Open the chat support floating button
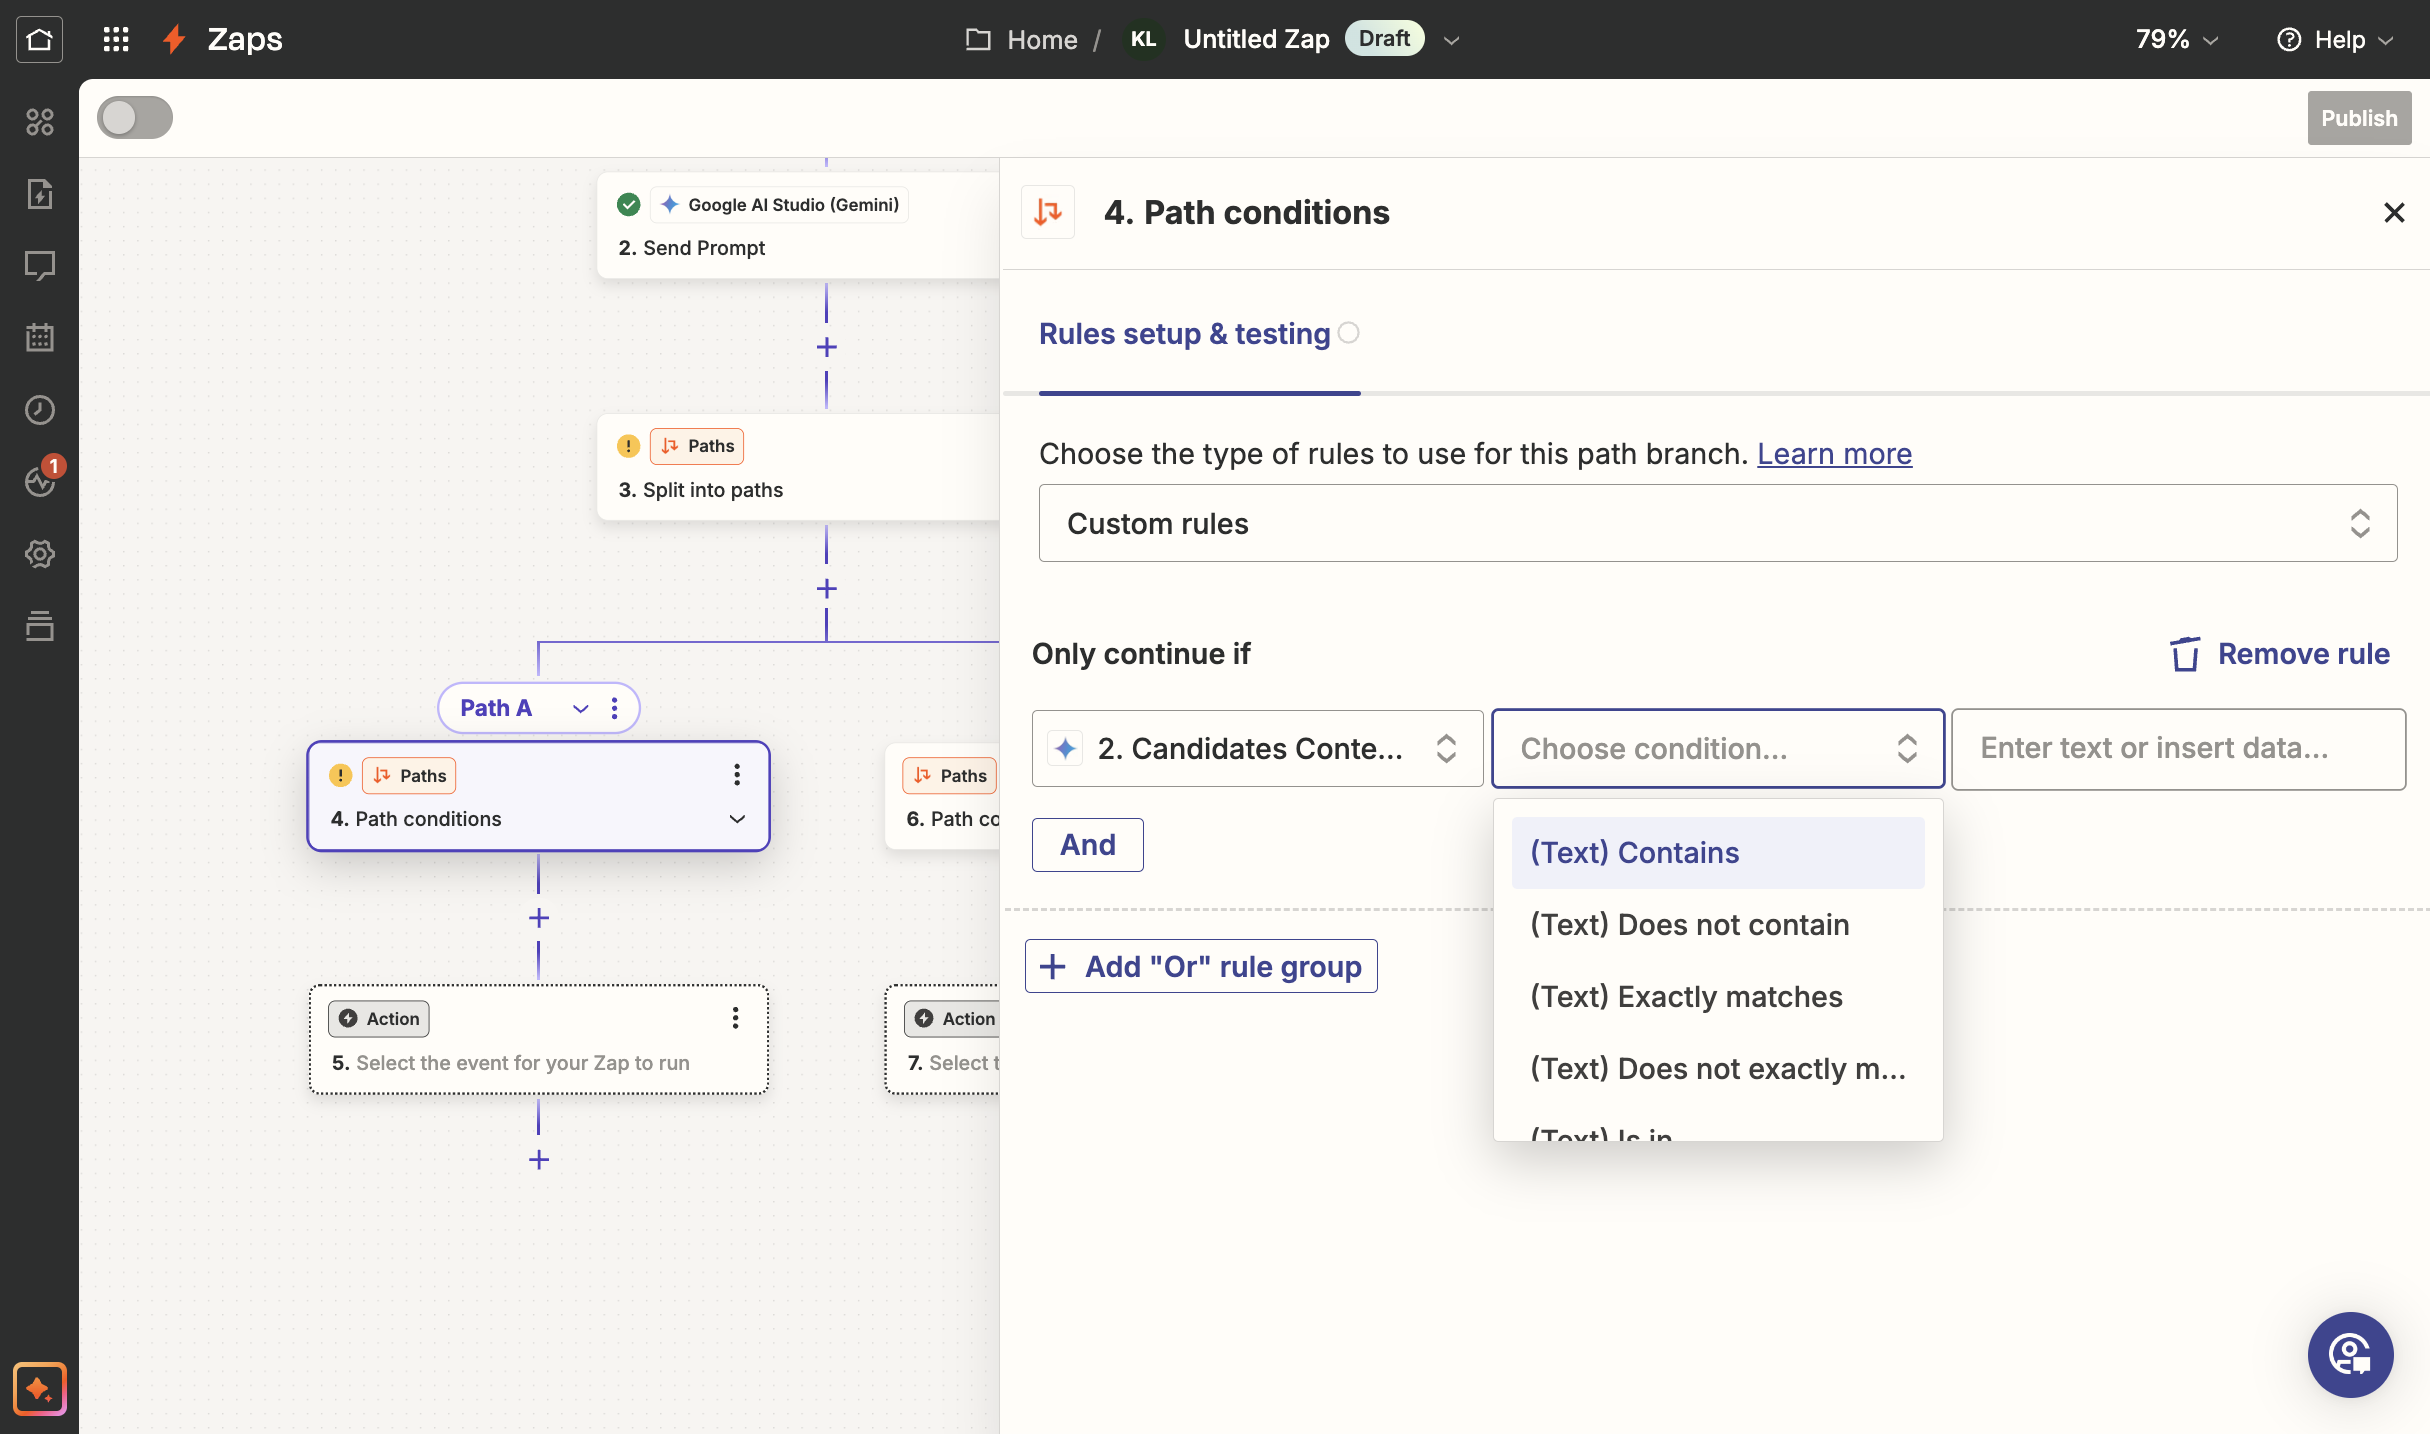 tap(2349, 1354)
